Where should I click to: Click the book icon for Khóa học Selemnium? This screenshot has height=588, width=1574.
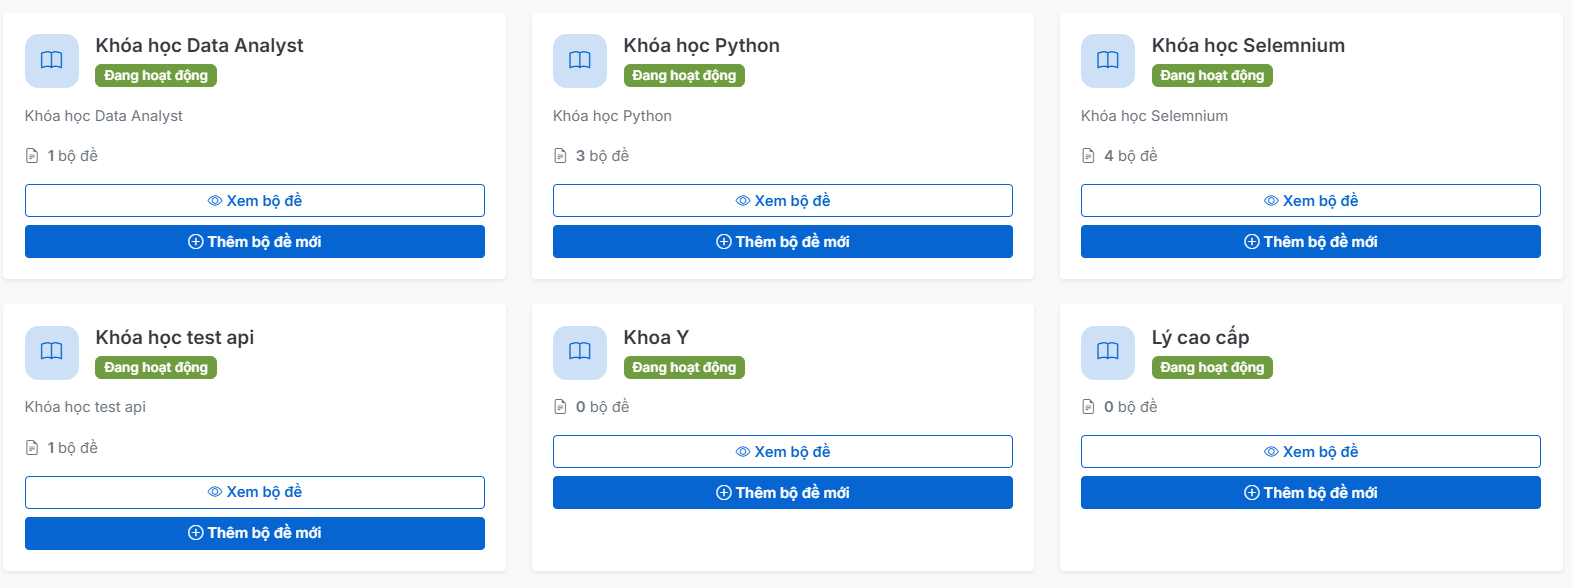coord(1108,61)
